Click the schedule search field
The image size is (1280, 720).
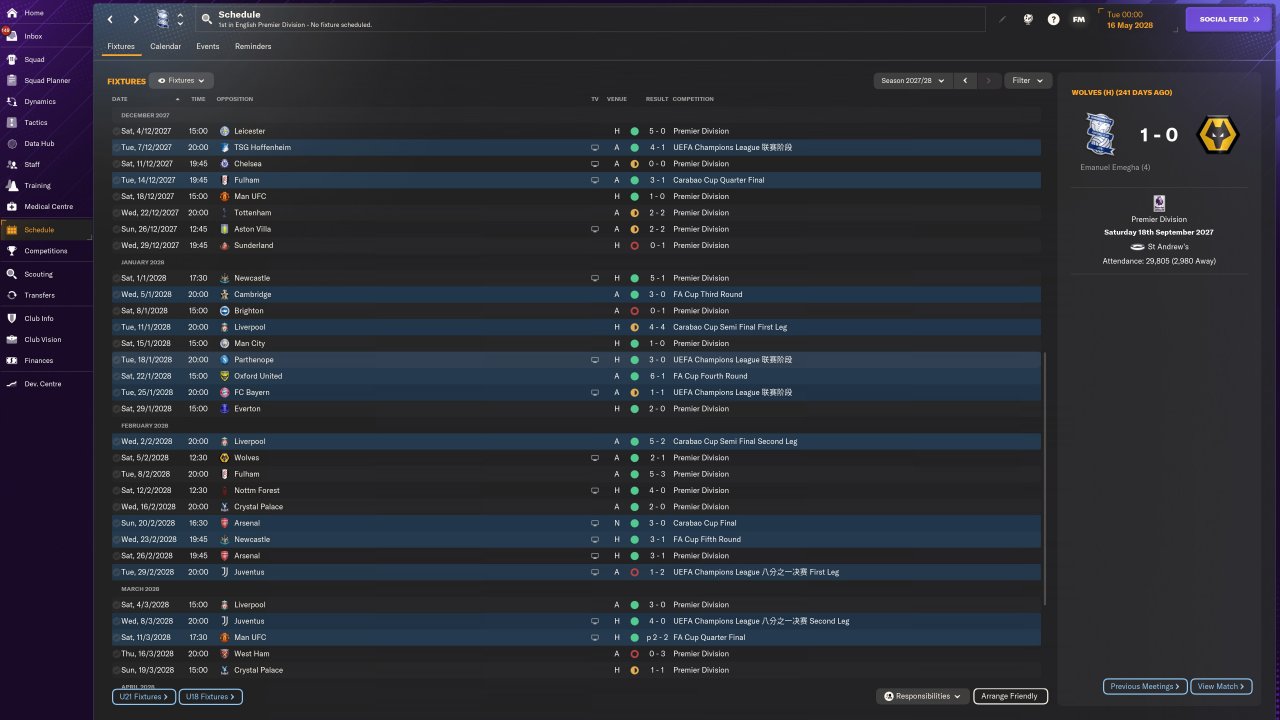pos(590,19)
